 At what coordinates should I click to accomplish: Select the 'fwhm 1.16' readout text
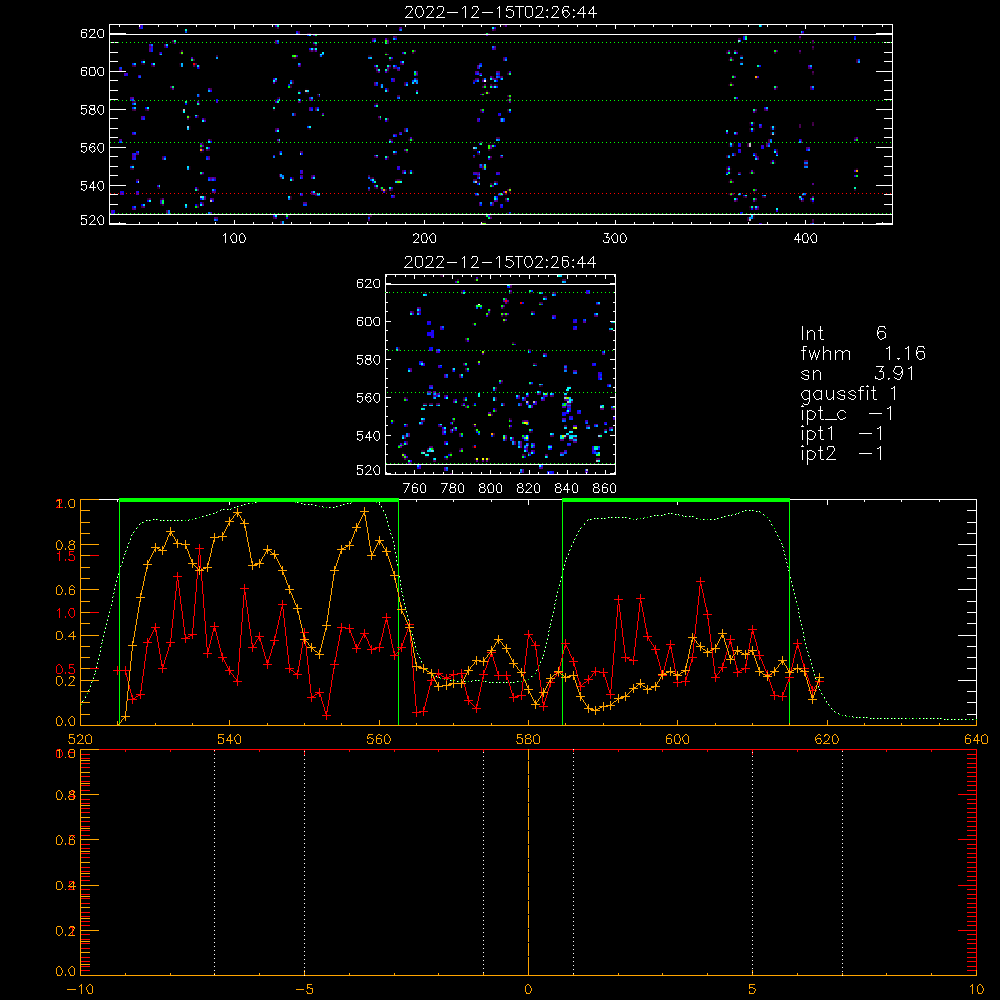pyautogui.click(x=863, y=353)
